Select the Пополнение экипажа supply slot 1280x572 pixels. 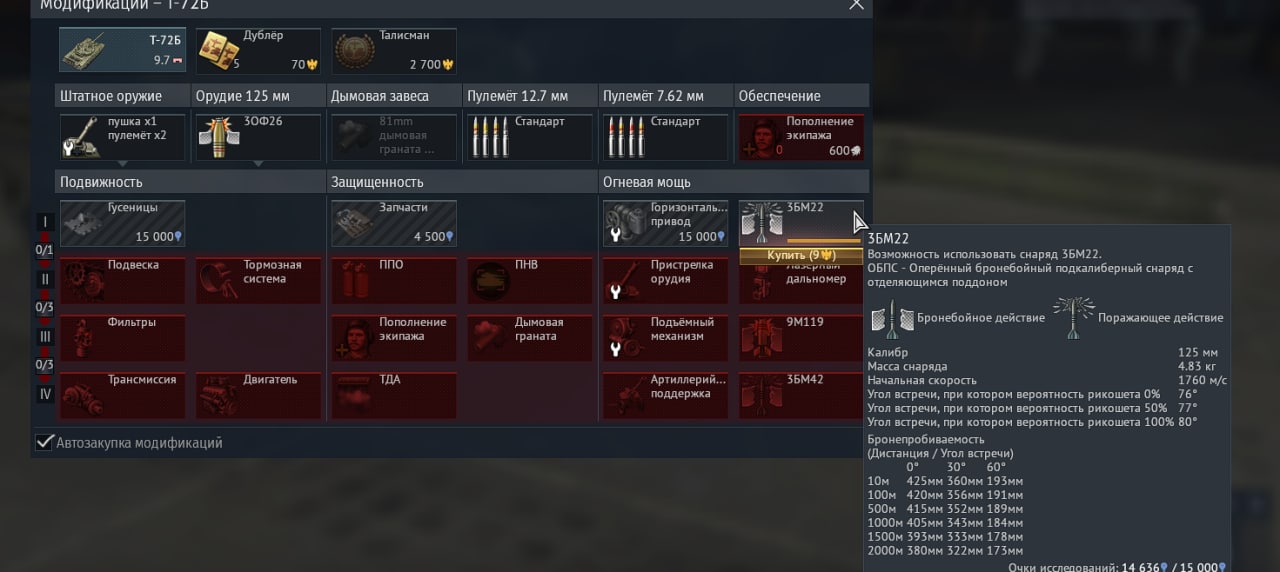pos(802,137)
